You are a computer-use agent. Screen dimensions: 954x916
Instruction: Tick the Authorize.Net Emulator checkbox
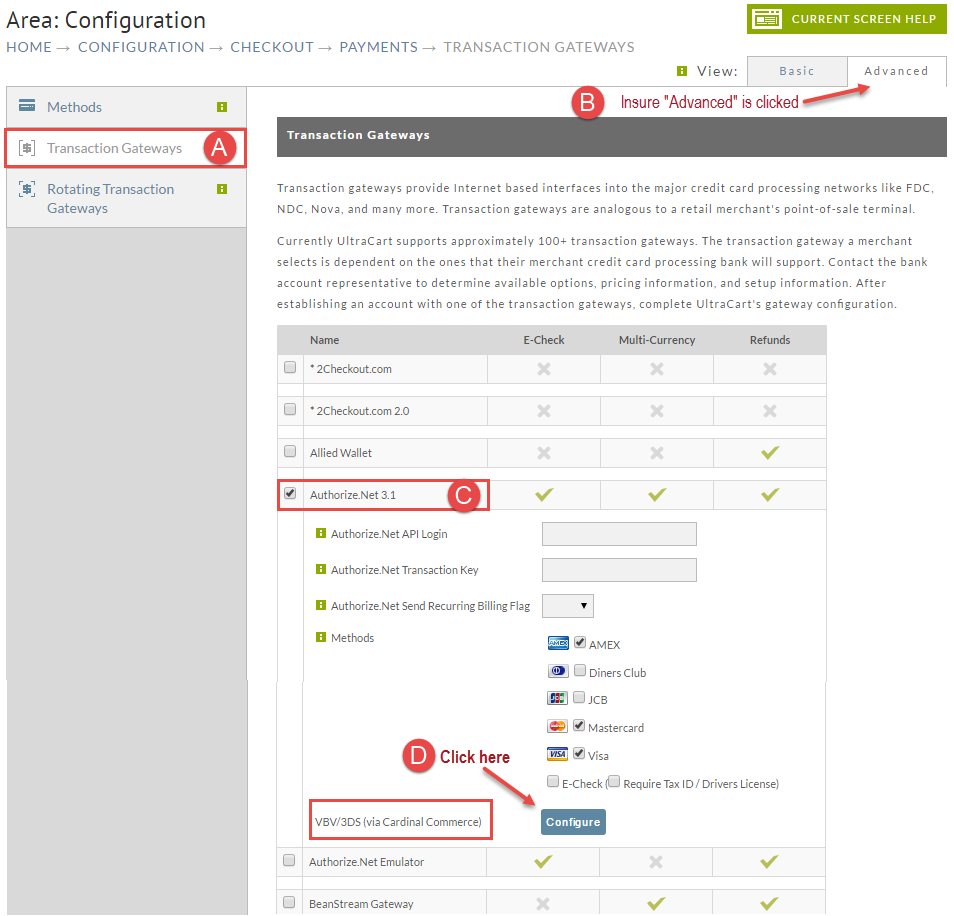[289, 860]
